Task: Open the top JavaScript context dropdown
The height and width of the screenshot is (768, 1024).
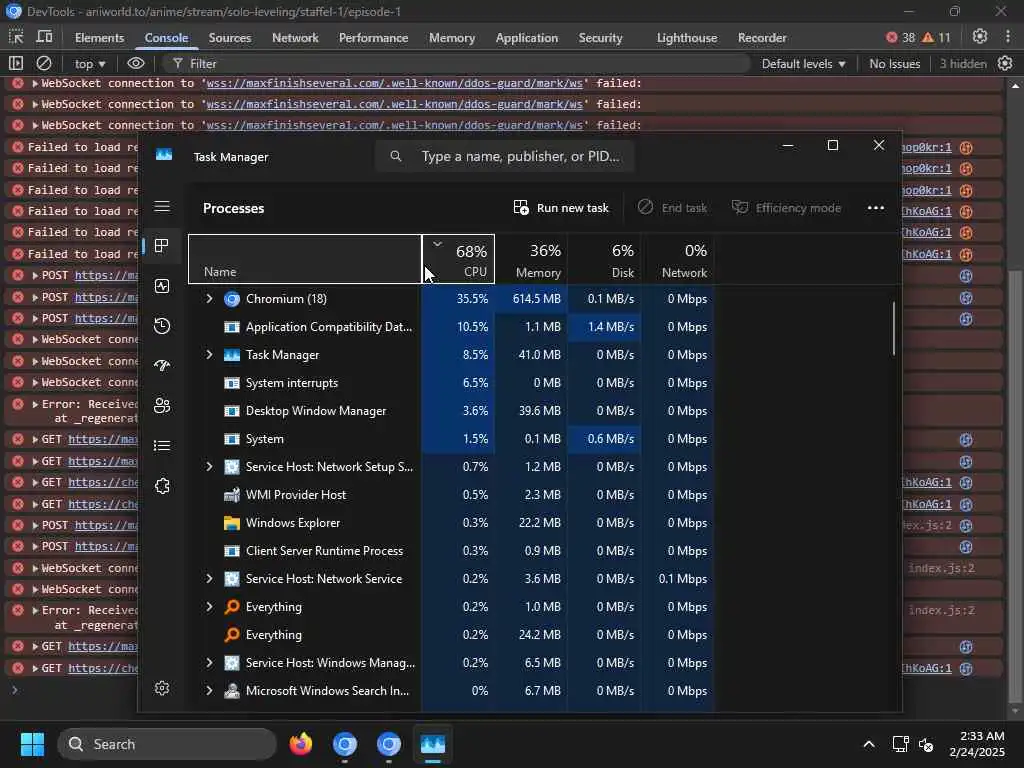Action: coord(89,63)
